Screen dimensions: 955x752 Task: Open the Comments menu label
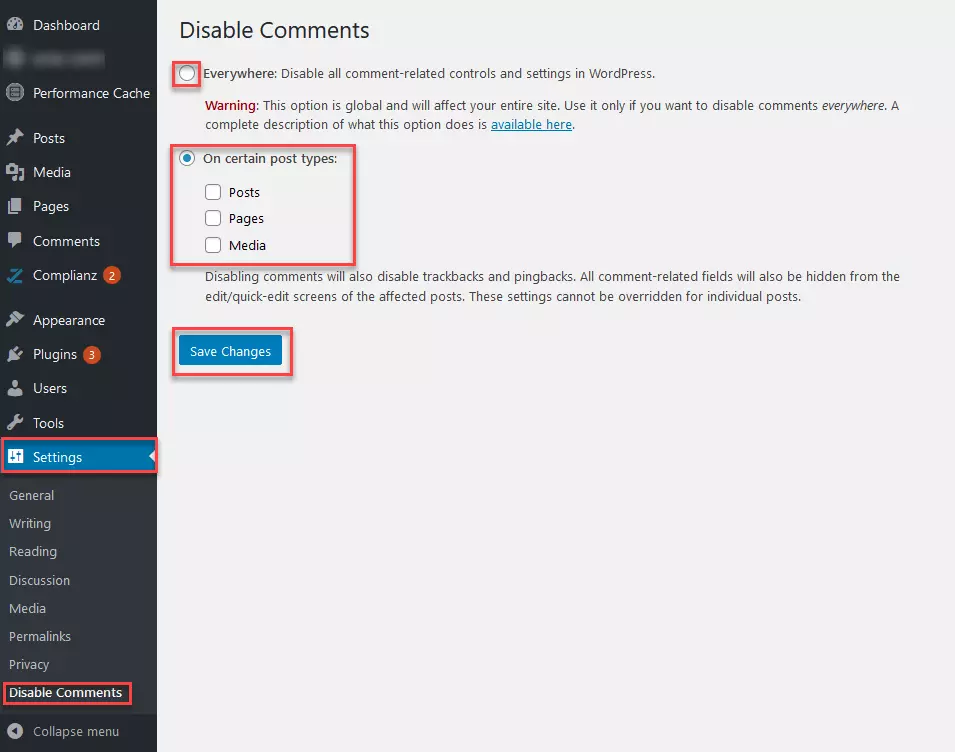(x=66, y=241)
